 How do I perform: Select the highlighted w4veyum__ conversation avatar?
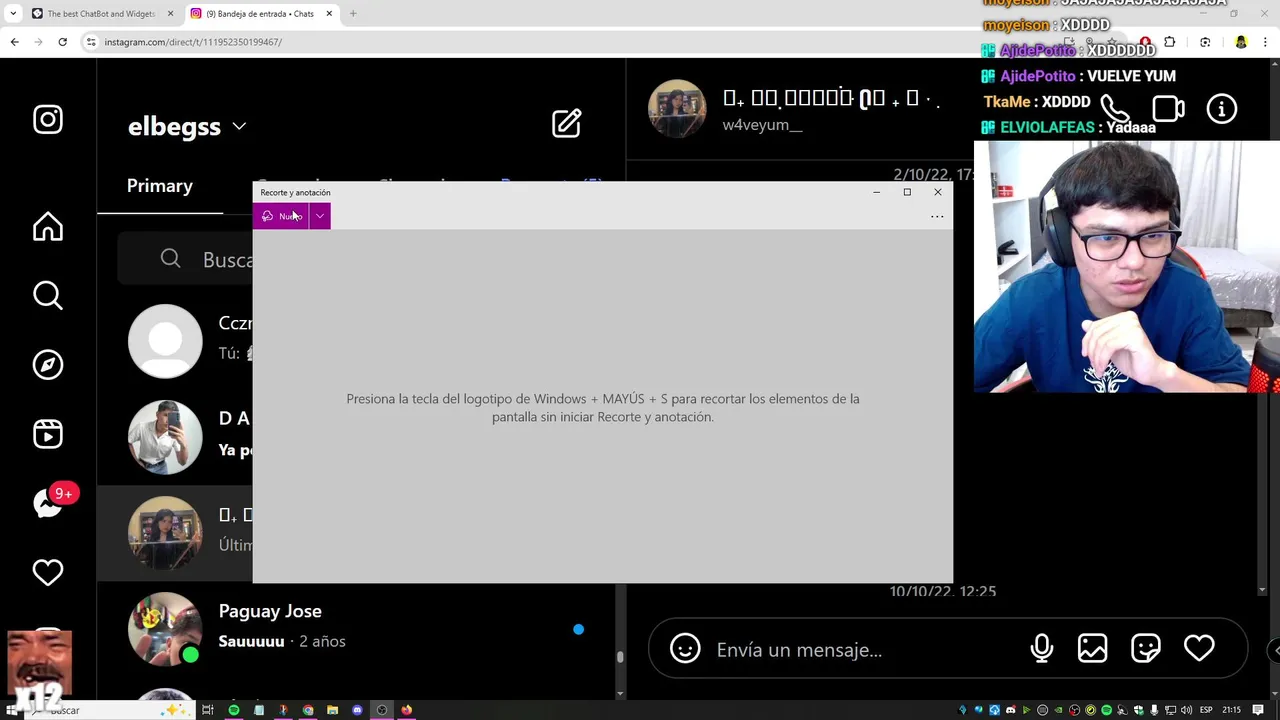tap(165, 533)
